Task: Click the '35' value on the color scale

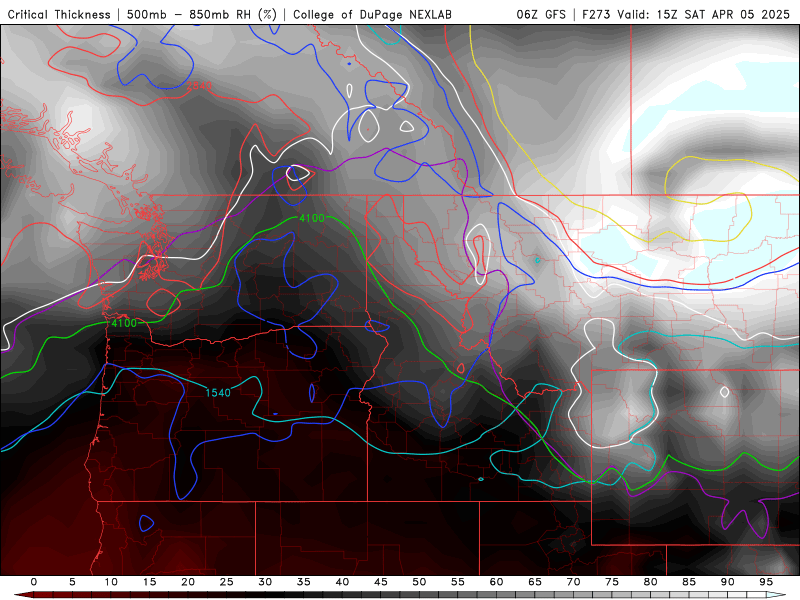Action: (304, 582)
